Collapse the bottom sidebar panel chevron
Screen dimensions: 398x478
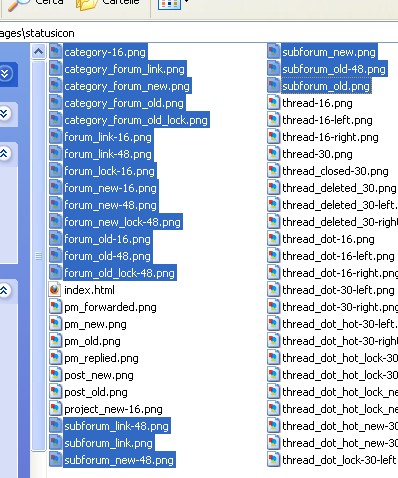click(x=4, y=290)
